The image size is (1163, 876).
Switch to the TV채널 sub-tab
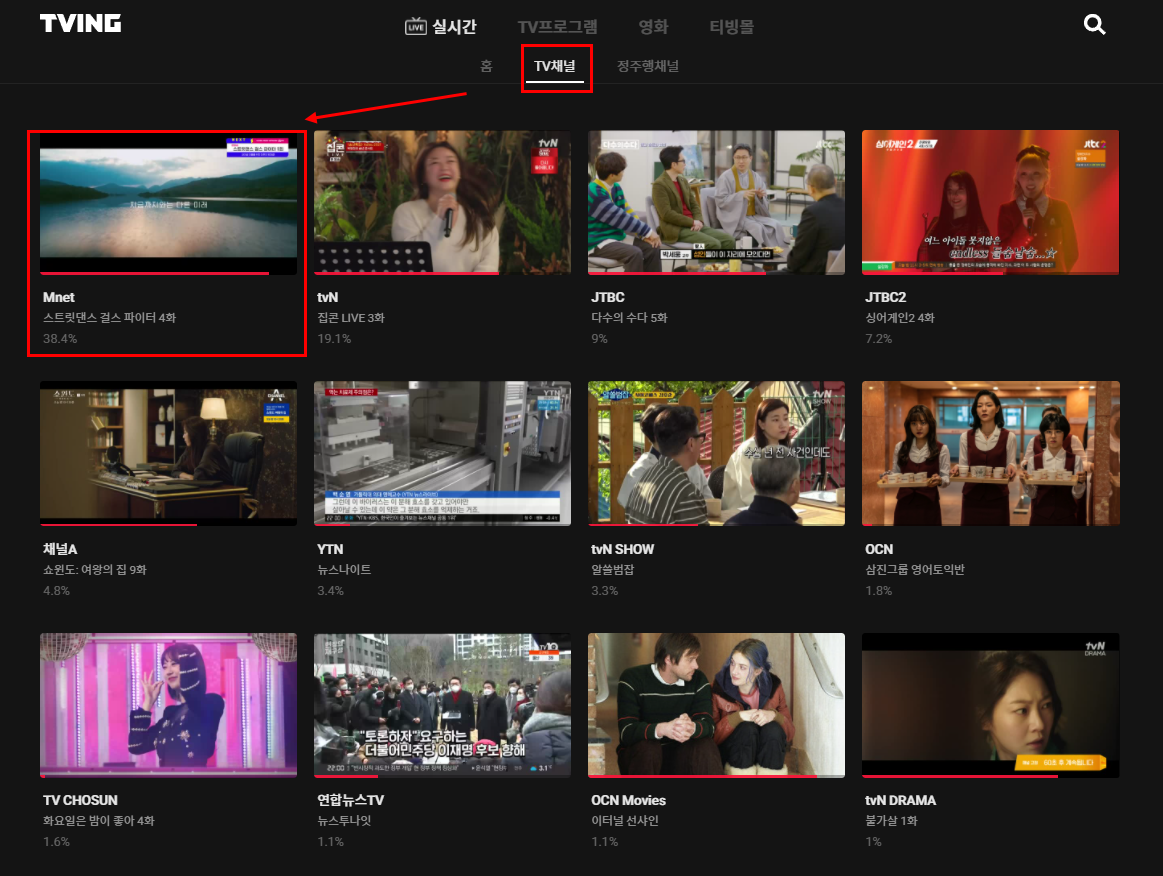point(555,66)
